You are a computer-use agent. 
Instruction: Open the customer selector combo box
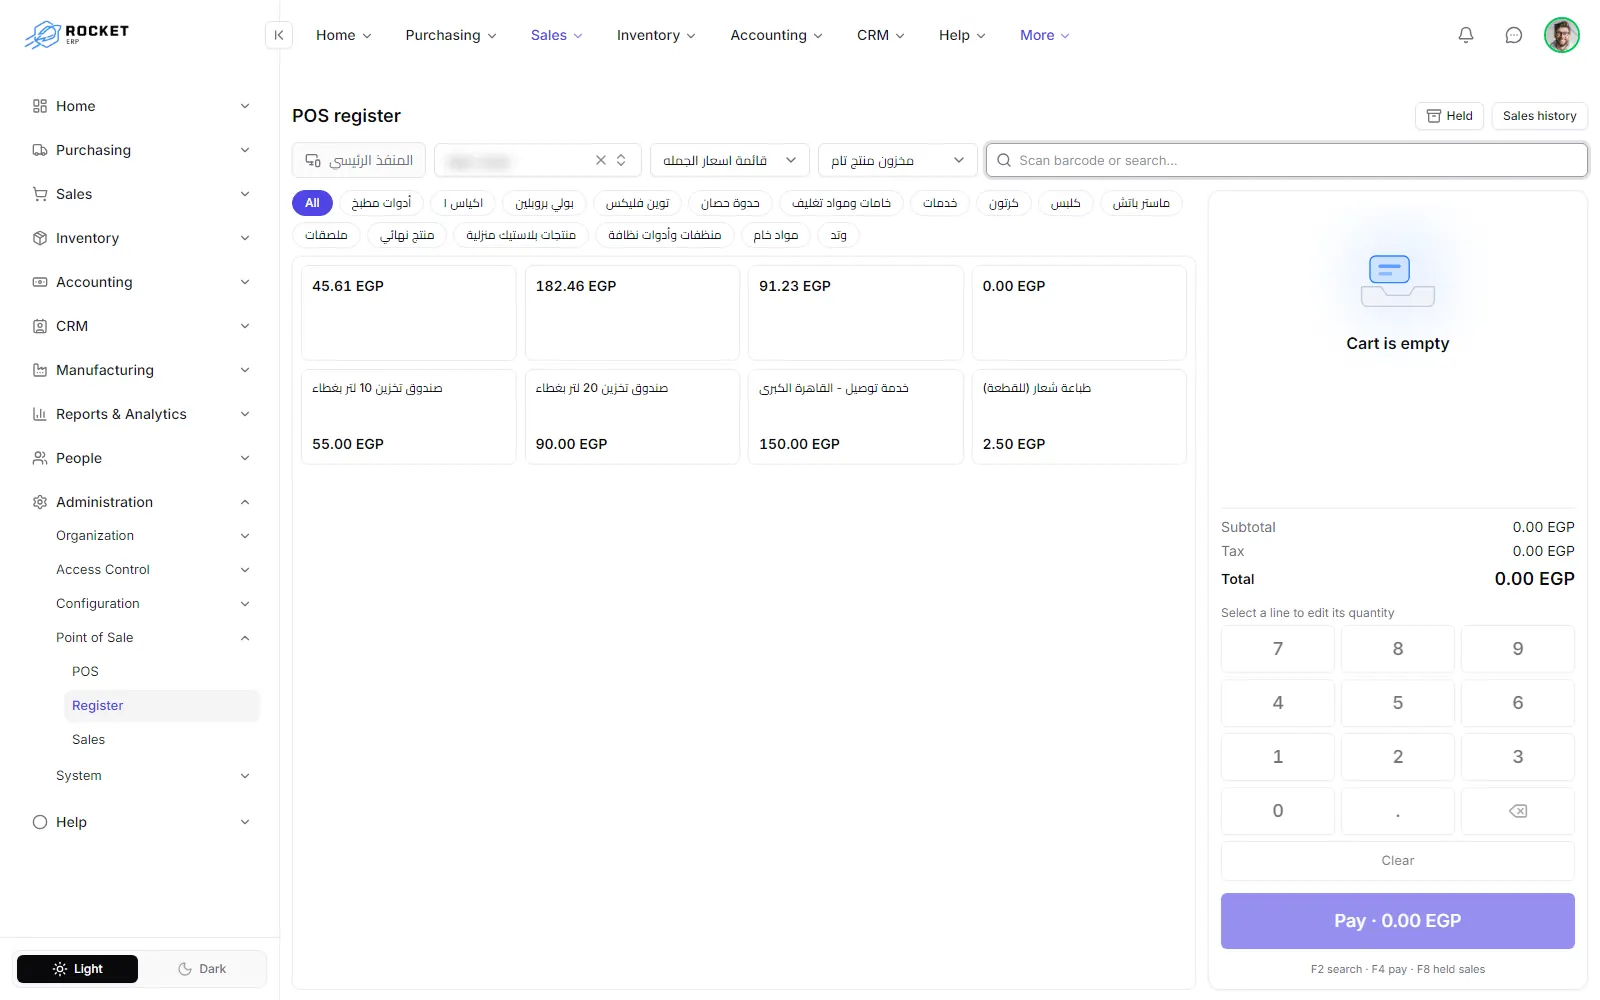tap(538, 160)
